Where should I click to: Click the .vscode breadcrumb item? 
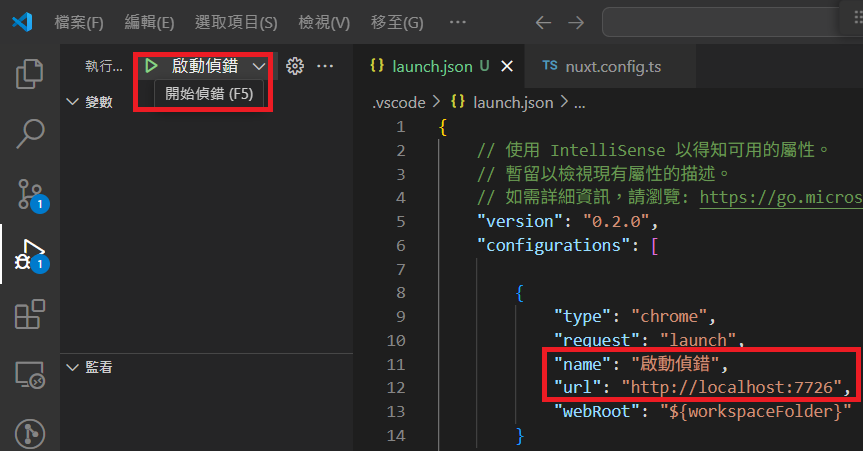tap(398, 102)
